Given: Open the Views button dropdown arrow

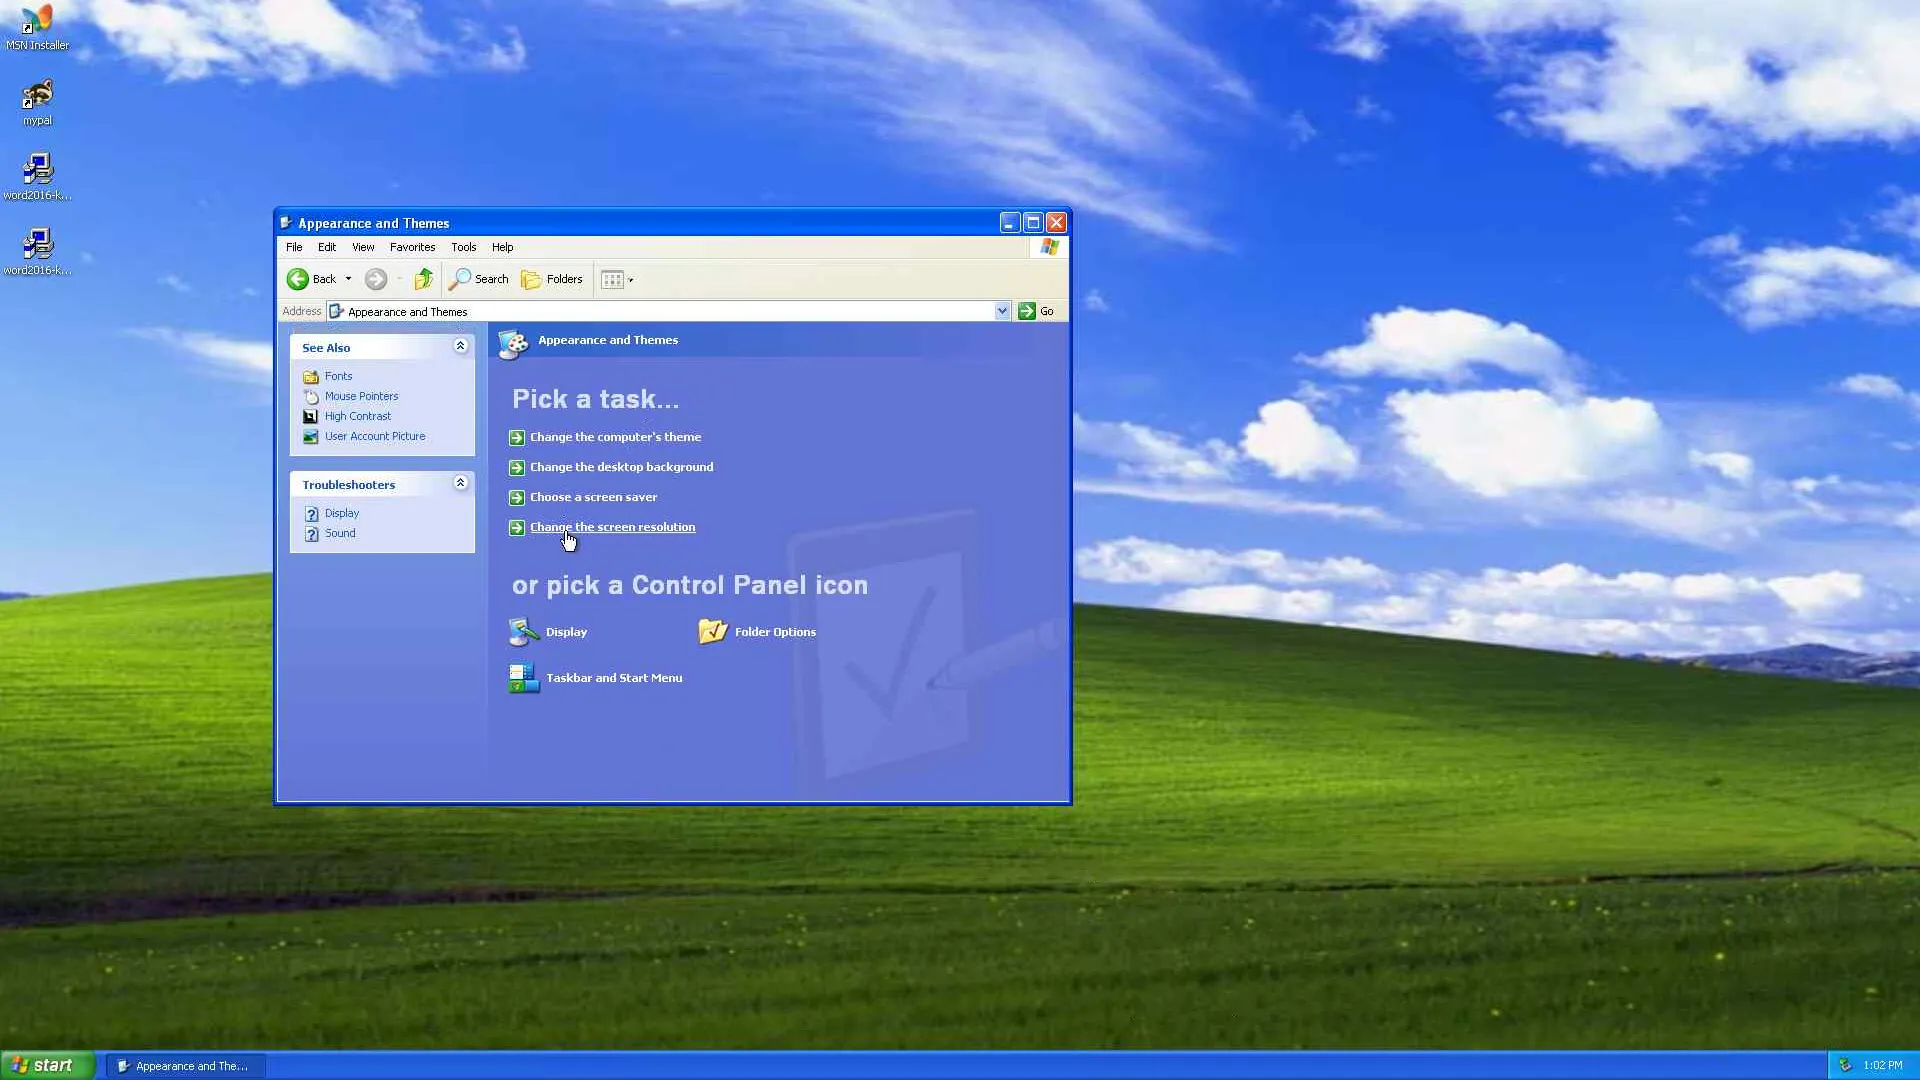Looking at the screenshot, I should pyautogui.click(x=631, y=280).
